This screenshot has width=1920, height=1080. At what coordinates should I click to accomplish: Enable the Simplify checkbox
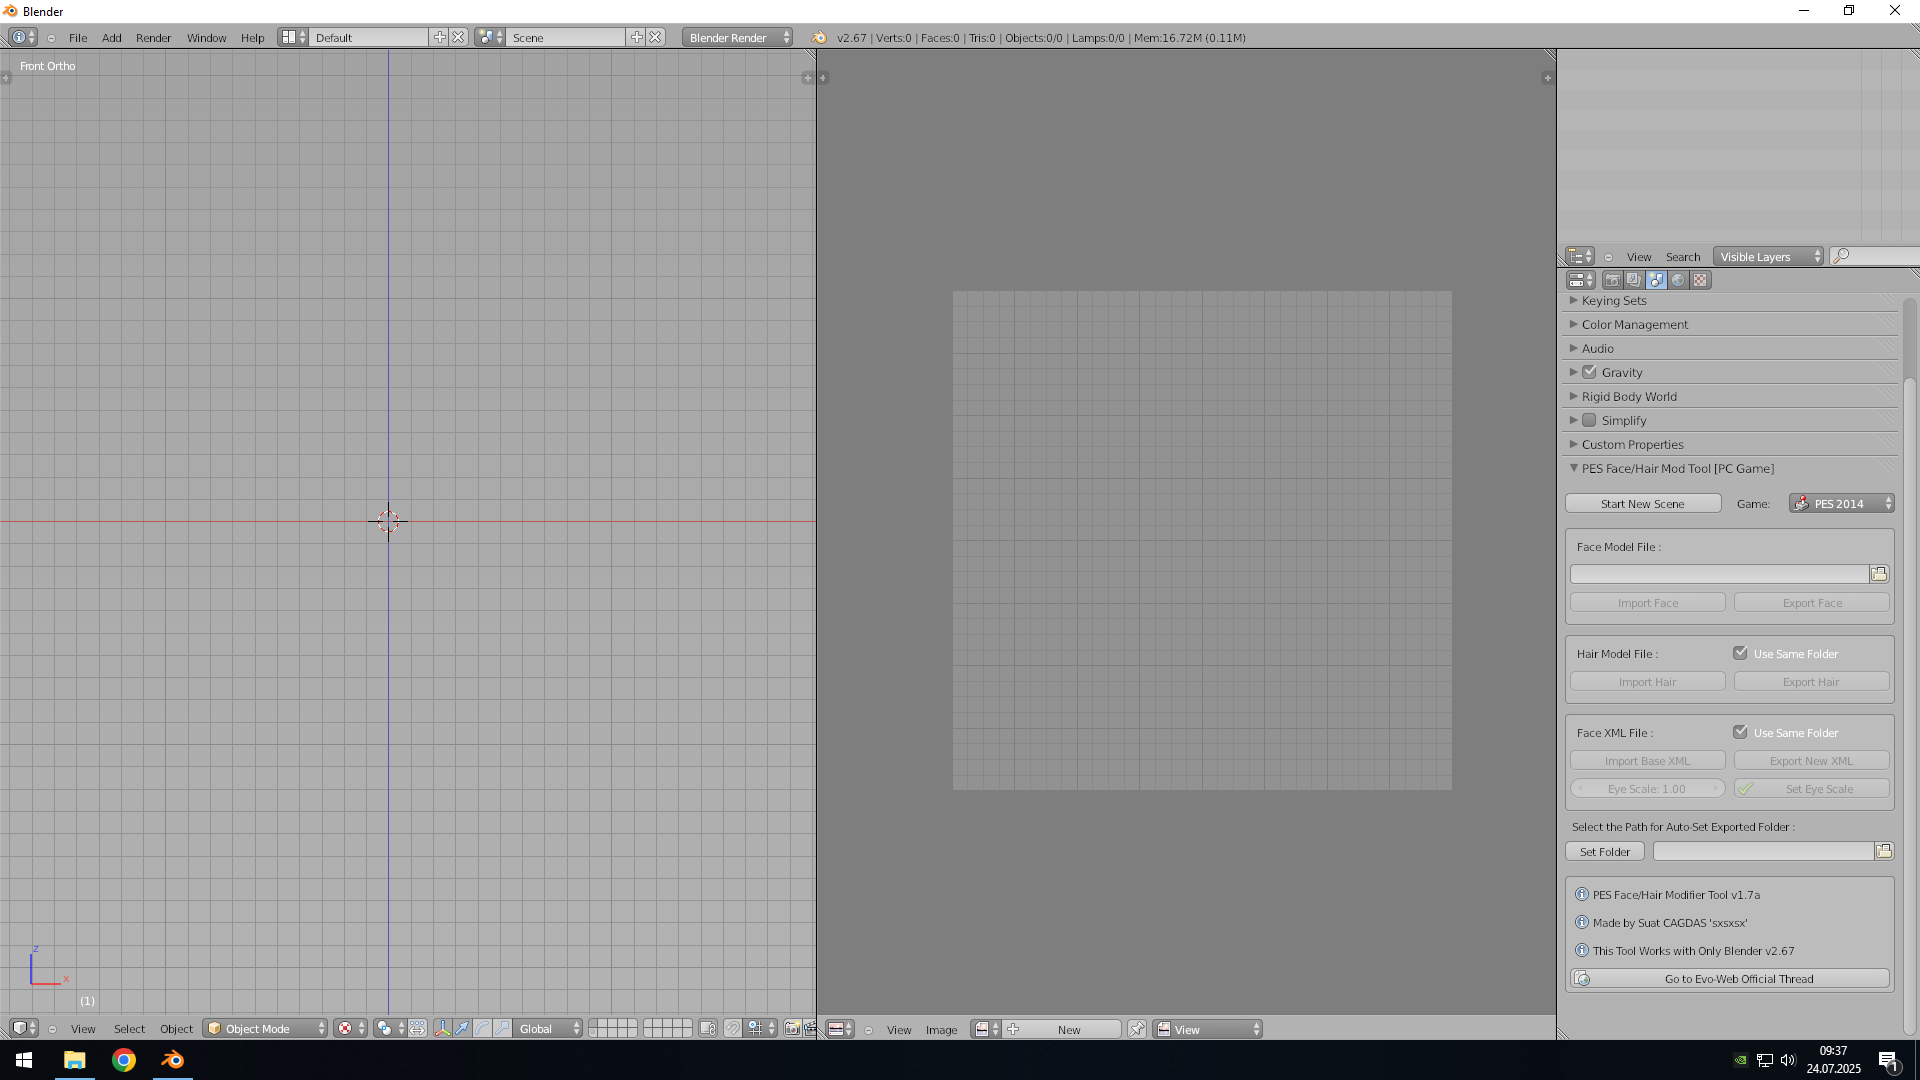1589,420
